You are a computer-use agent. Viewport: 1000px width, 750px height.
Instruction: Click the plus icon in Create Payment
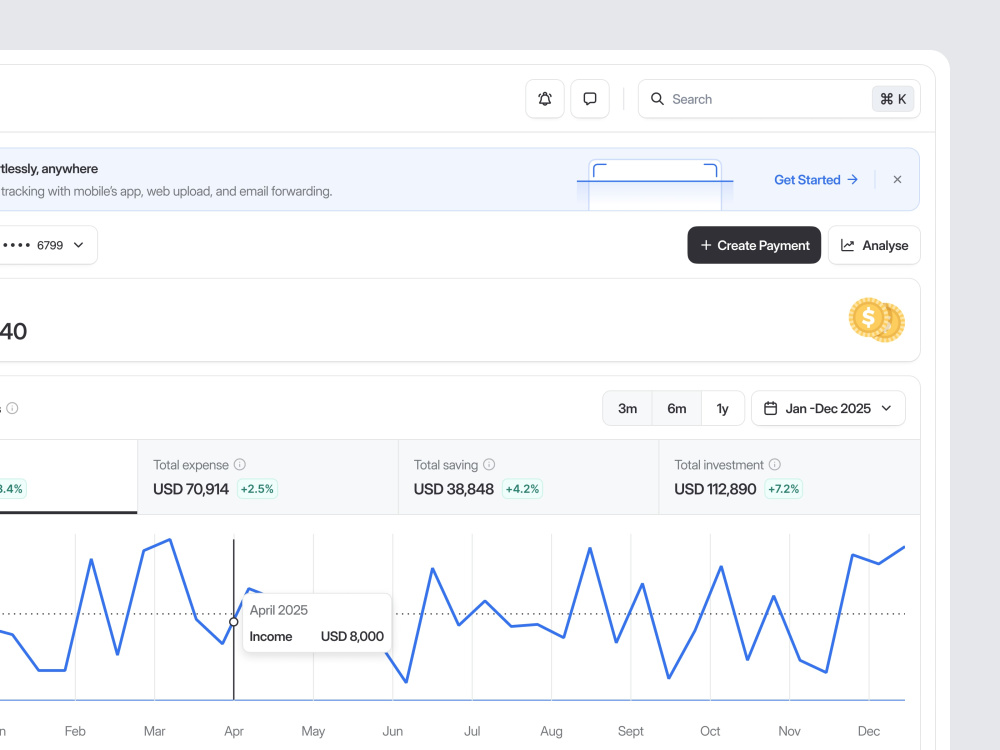click(706, 245)
